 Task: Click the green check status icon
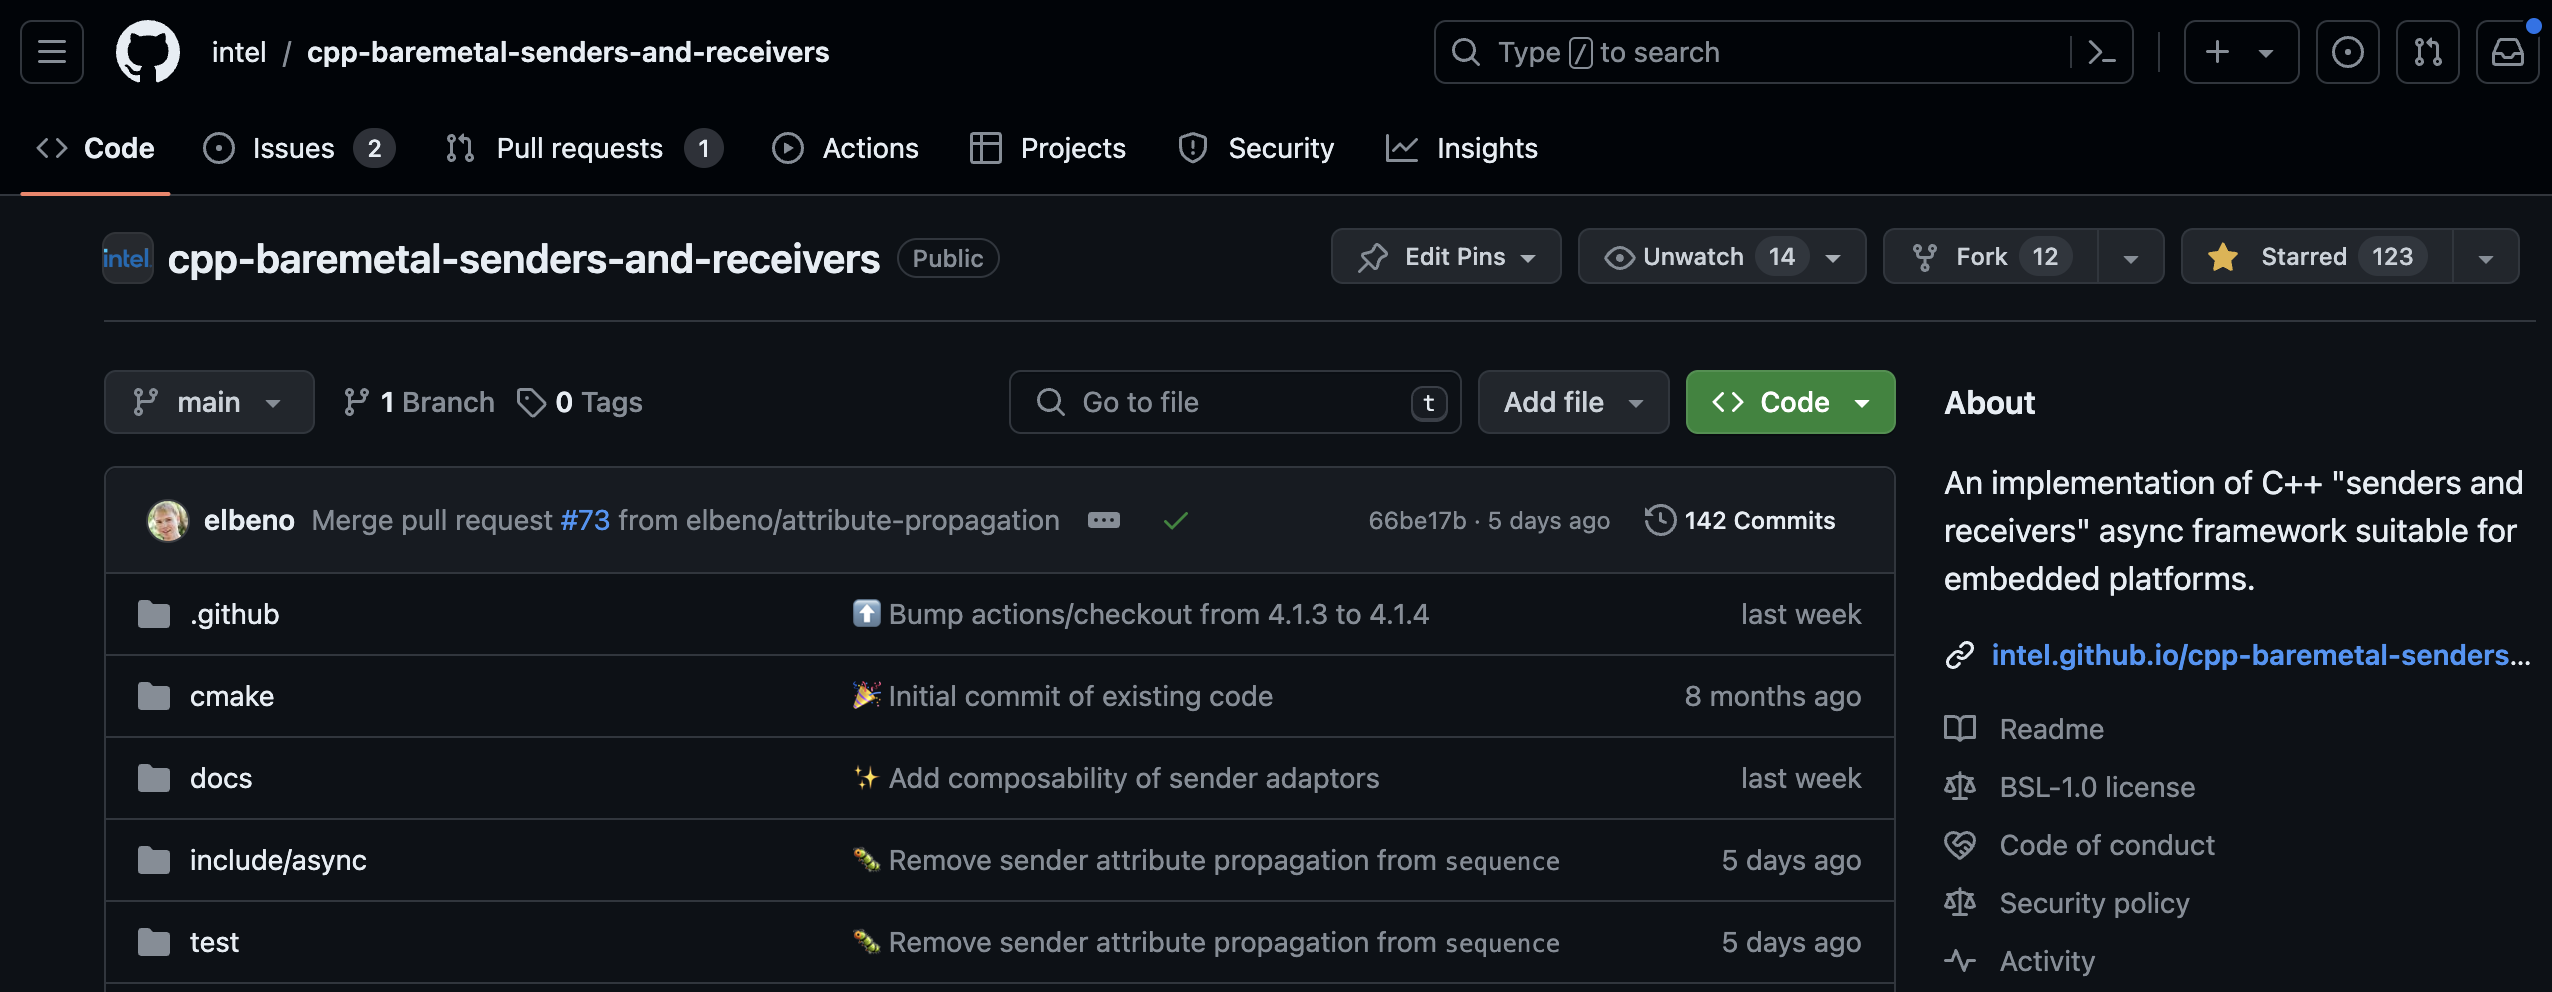pyautogui.click(x=1176, y=520)
